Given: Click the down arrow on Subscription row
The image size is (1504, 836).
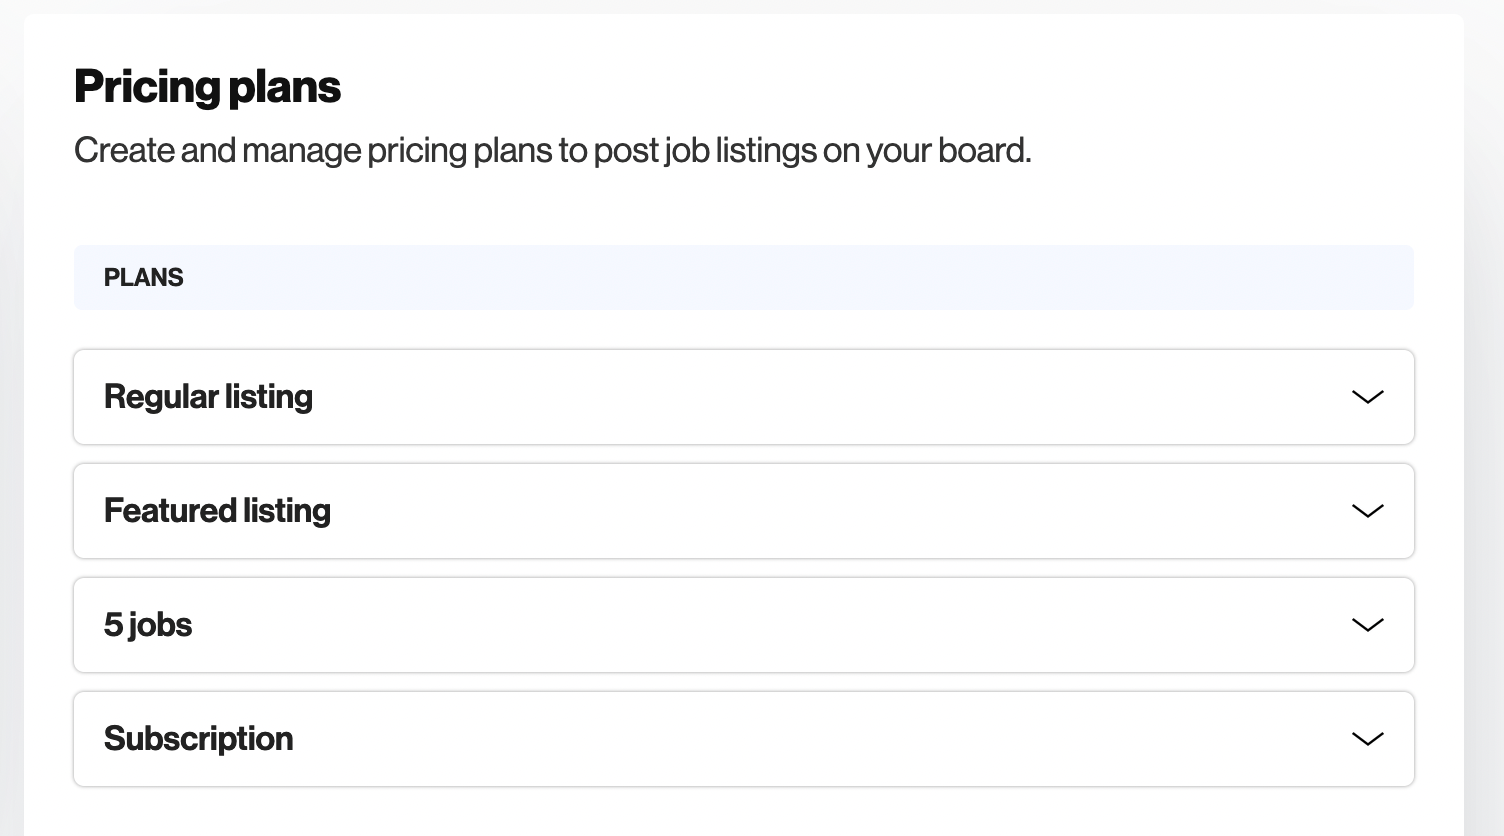Looking at the screenshot, I should (x=1367, y=739).
